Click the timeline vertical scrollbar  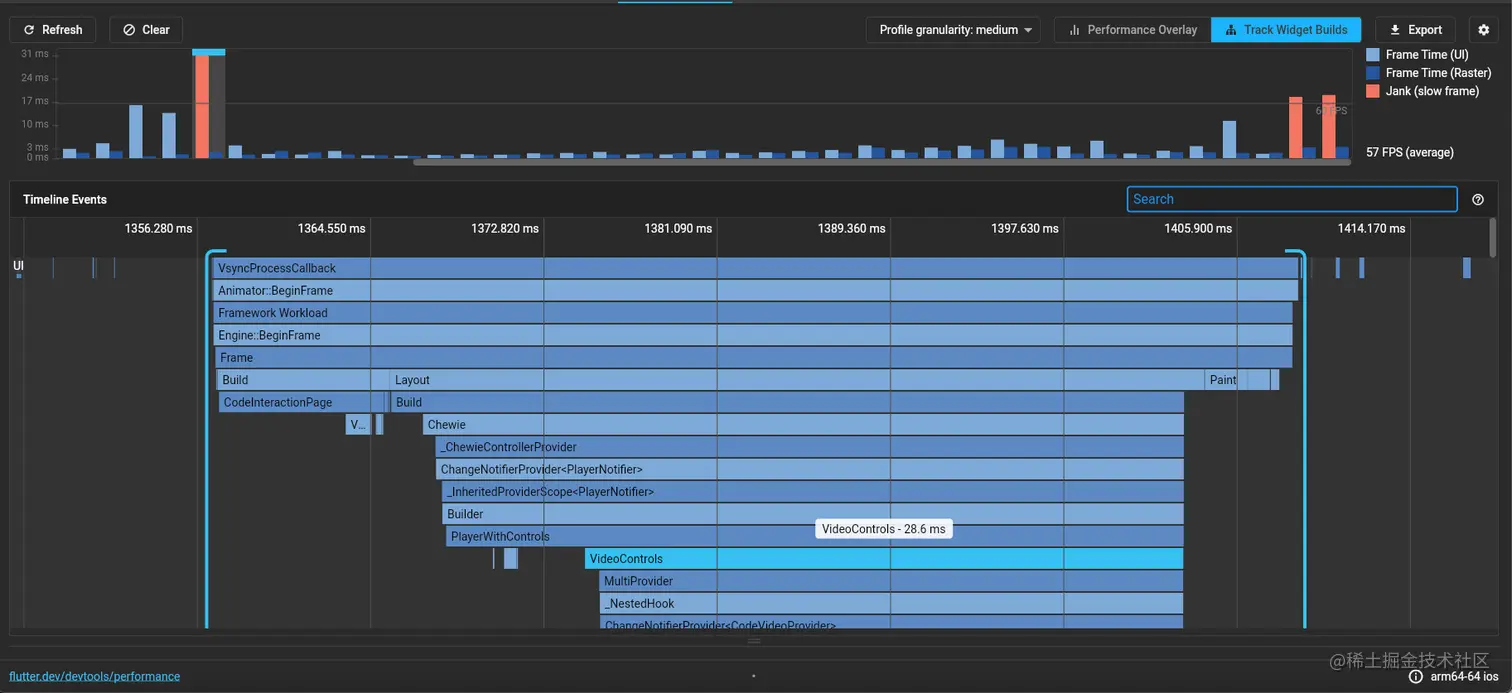tap(1493, 239)
